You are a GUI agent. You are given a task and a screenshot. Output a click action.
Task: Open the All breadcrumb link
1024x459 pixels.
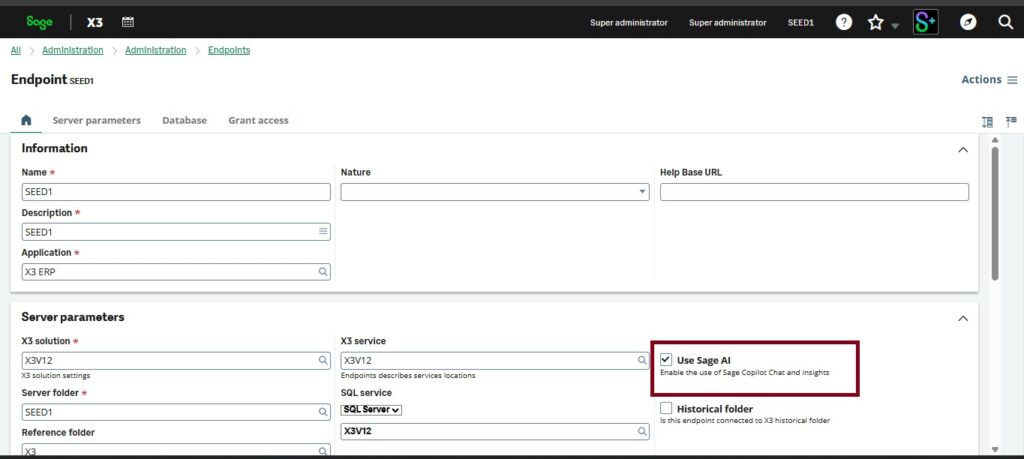(16, 50)
